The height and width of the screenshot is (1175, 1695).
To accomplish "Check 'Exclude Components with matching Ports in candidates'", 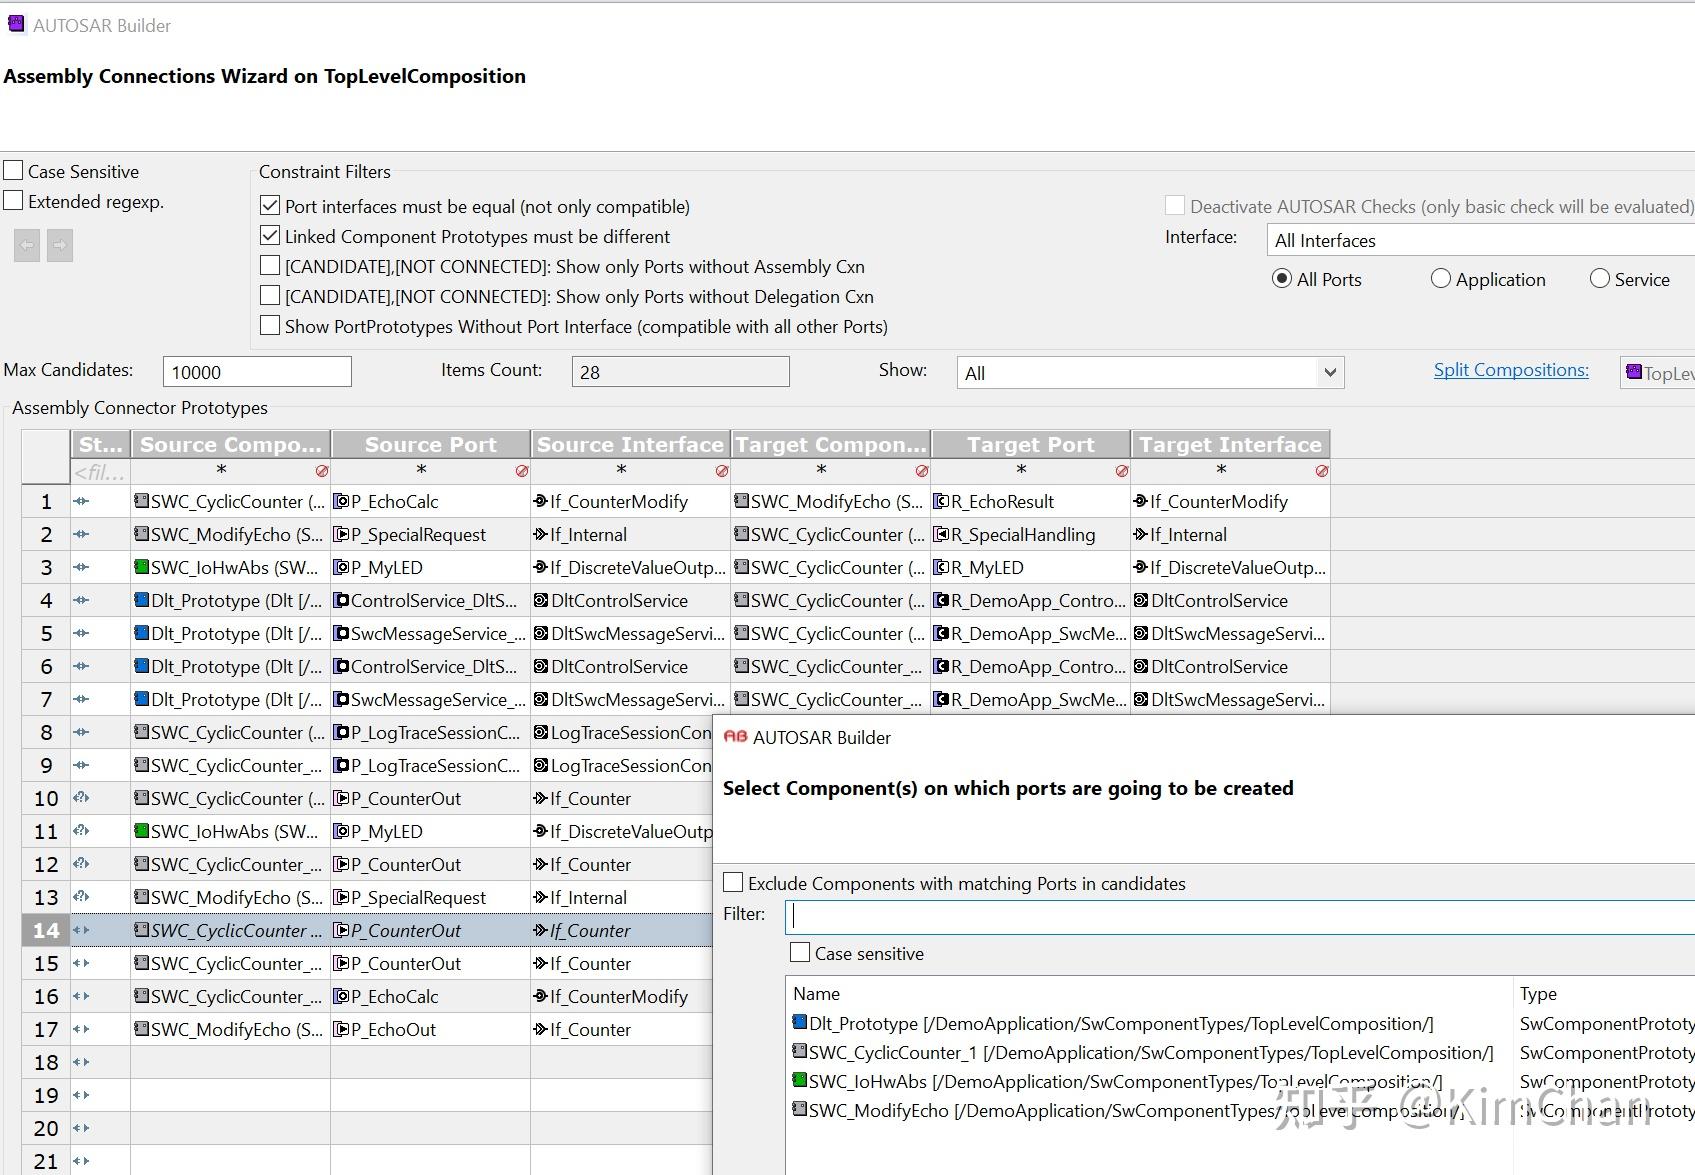I will [734, 883].
